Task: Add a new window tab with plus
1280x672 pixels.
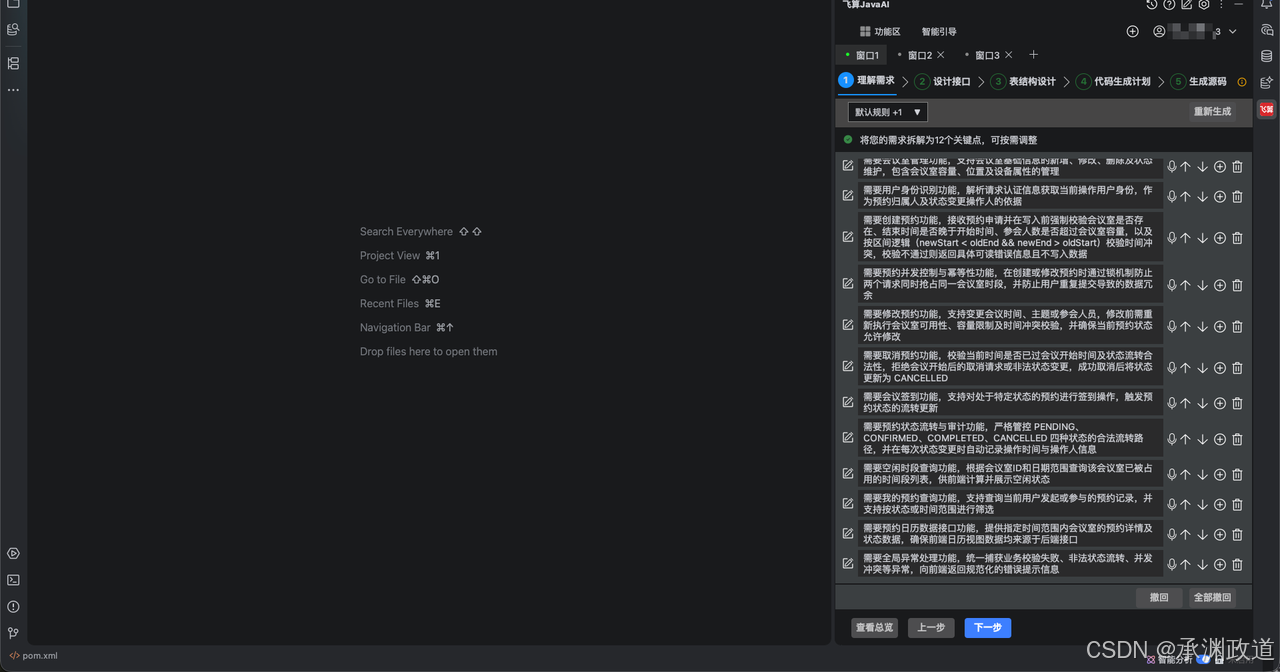Action: click(x=1033, y=55)
